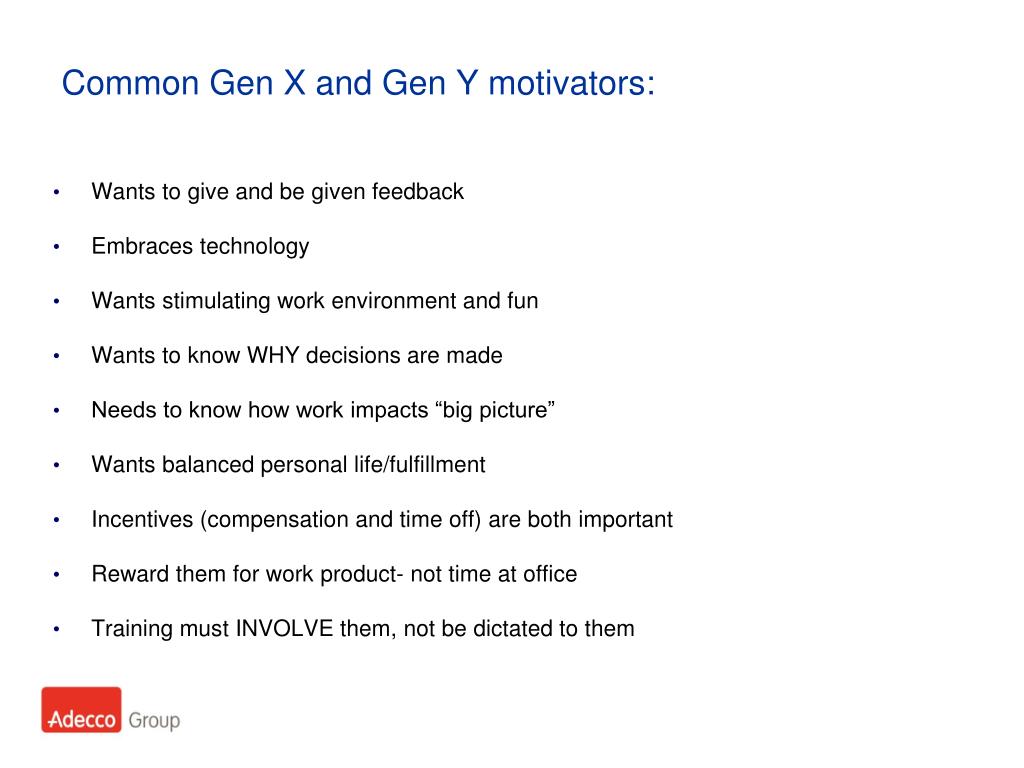
Task: Select the slide title about Gen X motivators
Action: [358, 84]
